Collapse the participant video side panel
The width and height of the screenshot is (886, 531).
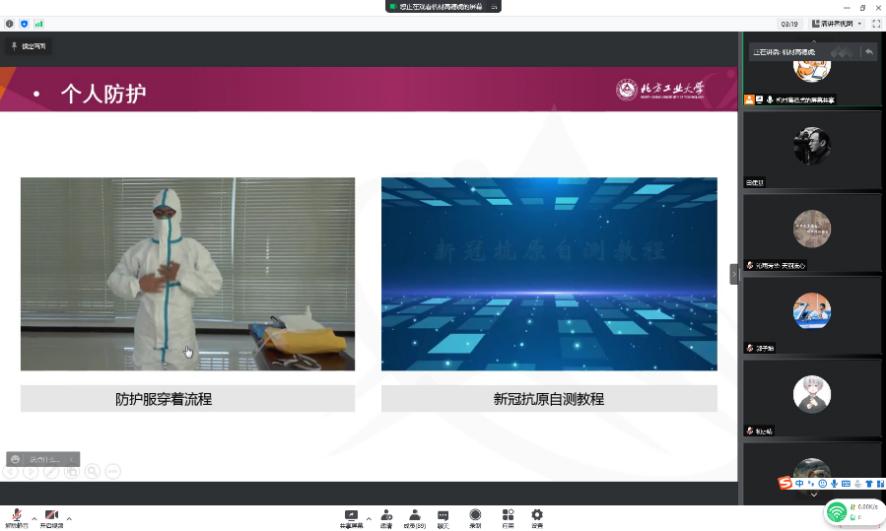click(x=734, y=273)
